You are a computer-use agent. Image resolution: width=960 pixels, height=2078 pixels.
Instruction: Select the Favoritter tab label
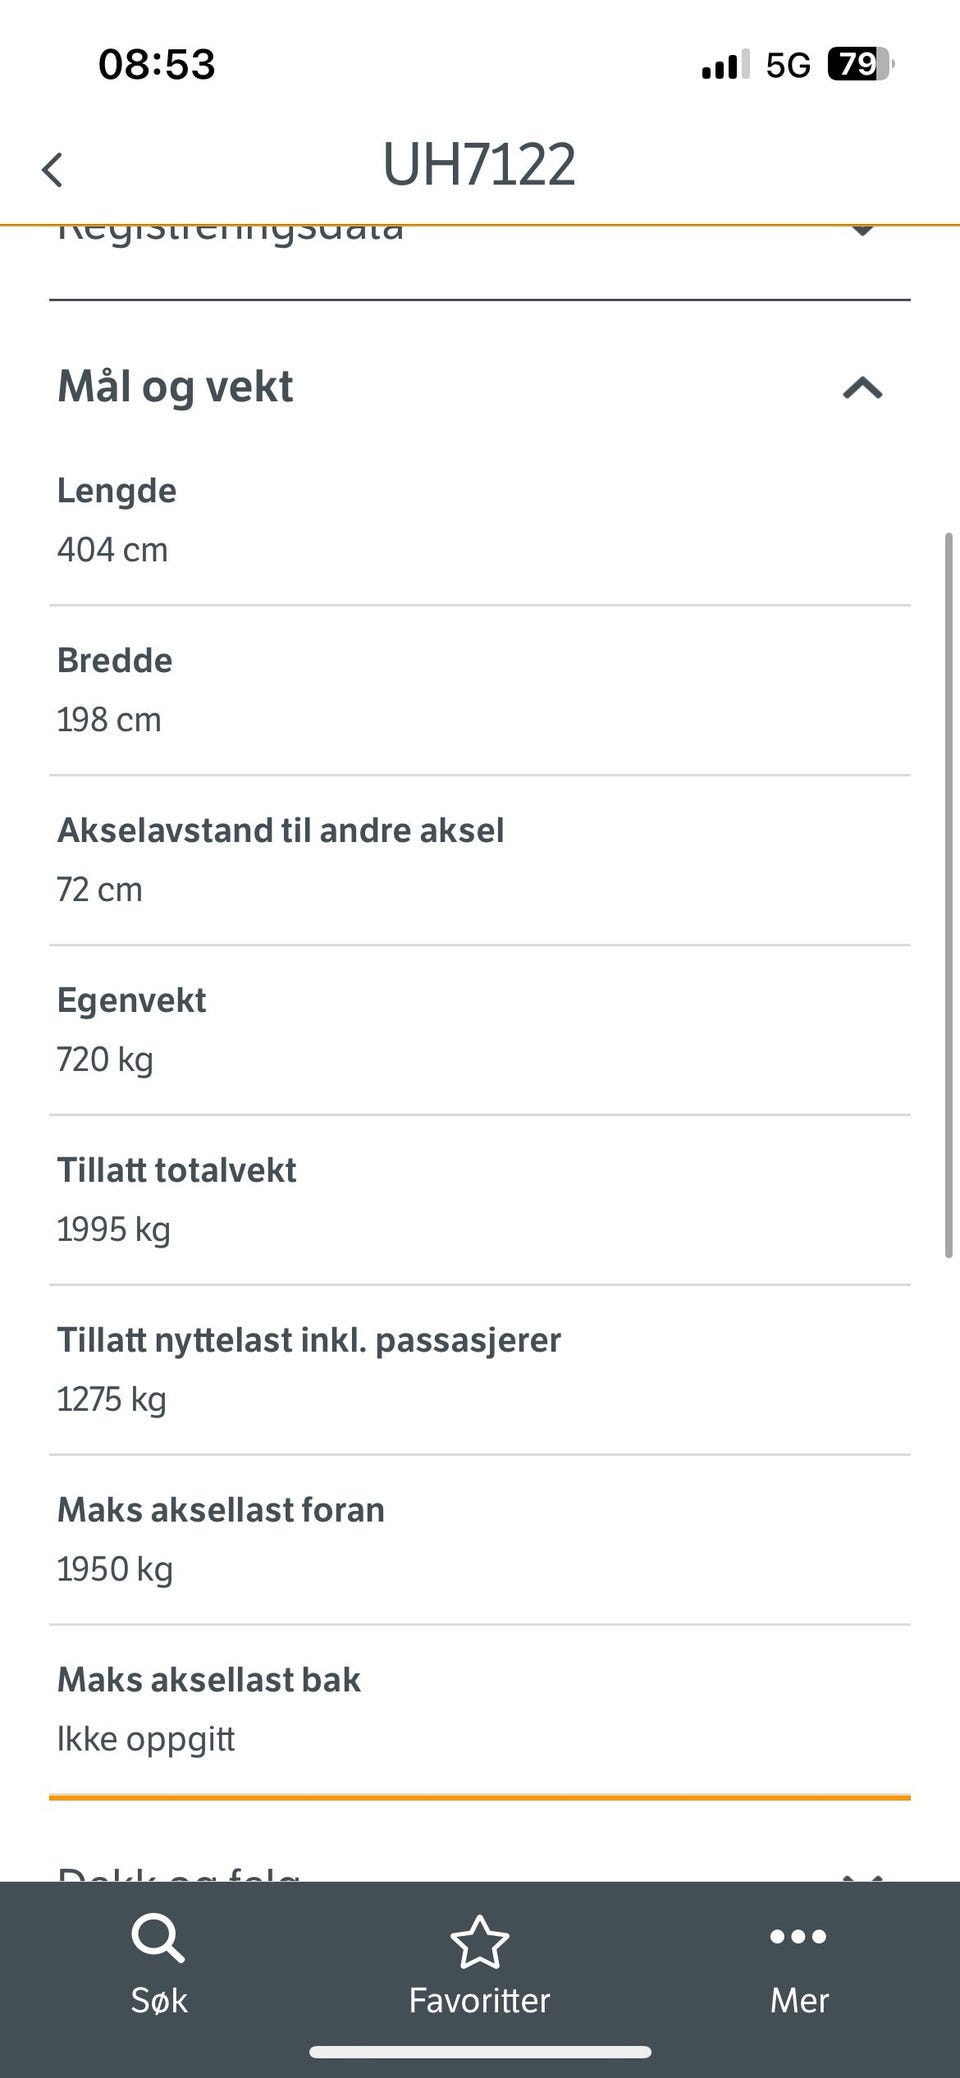(479, 2000)
